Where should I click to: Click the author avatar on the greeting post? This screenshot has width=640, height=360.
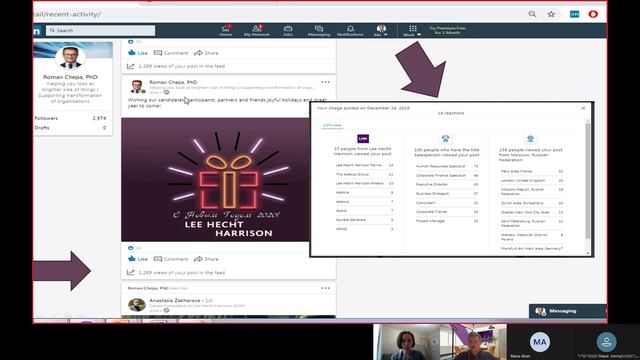click(136, 87)
